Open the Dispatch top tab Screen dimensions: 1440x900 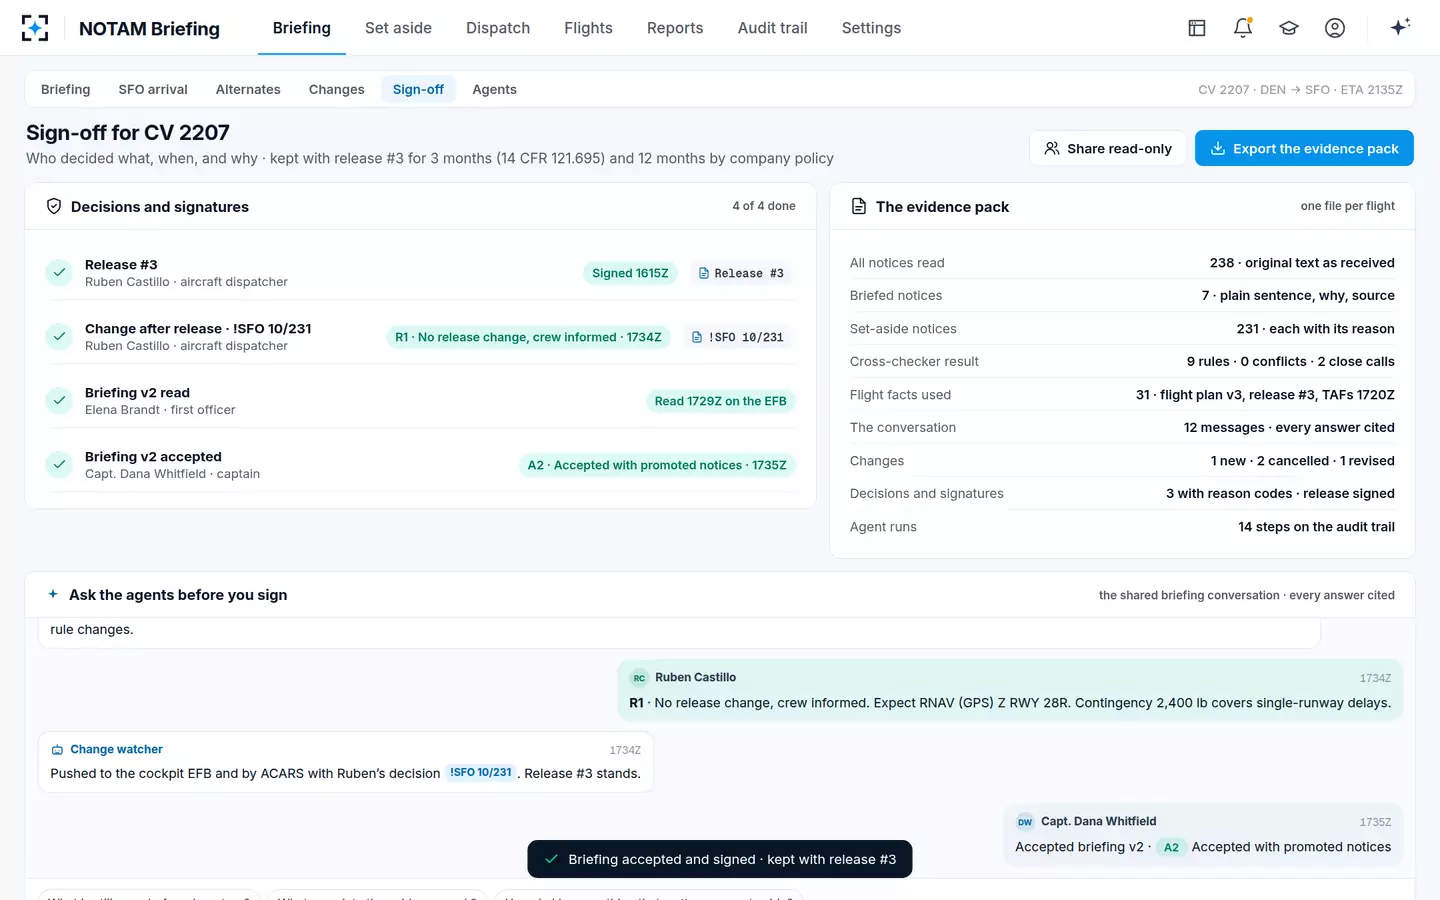click(x=498, y=28)
